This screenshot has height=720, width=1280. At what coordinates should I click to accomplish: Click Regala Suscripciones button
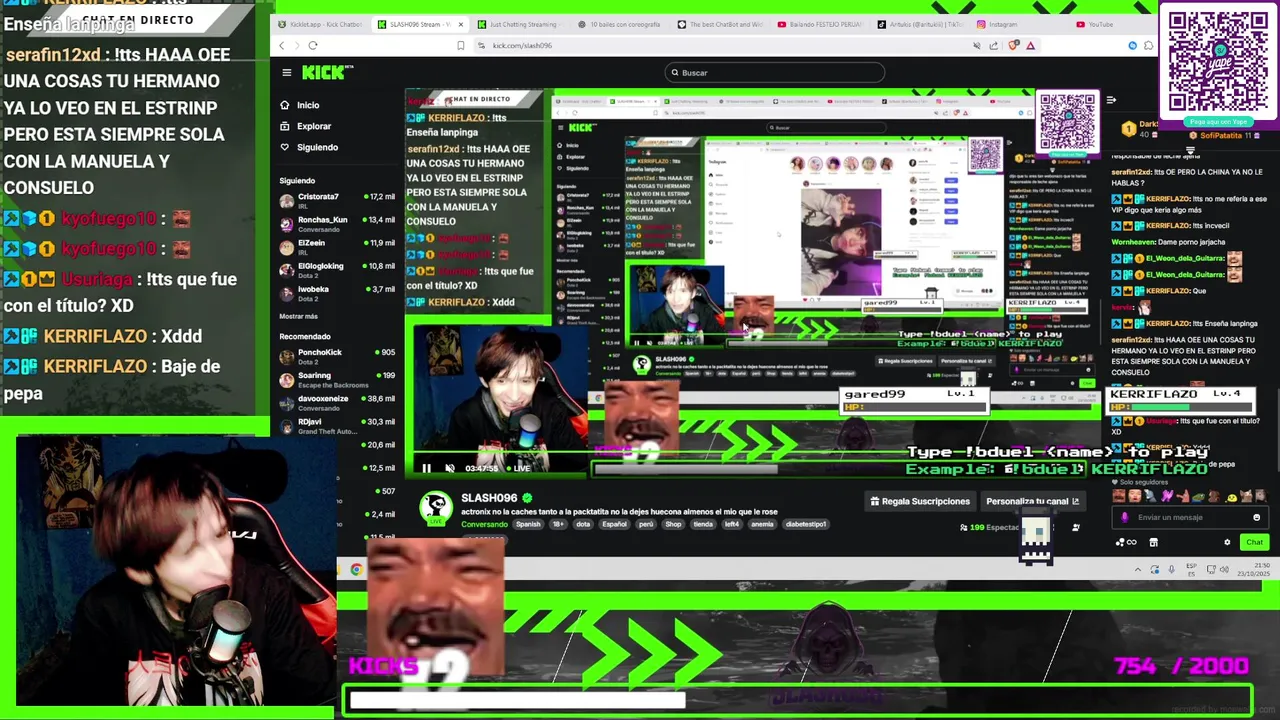click(920, 501)
